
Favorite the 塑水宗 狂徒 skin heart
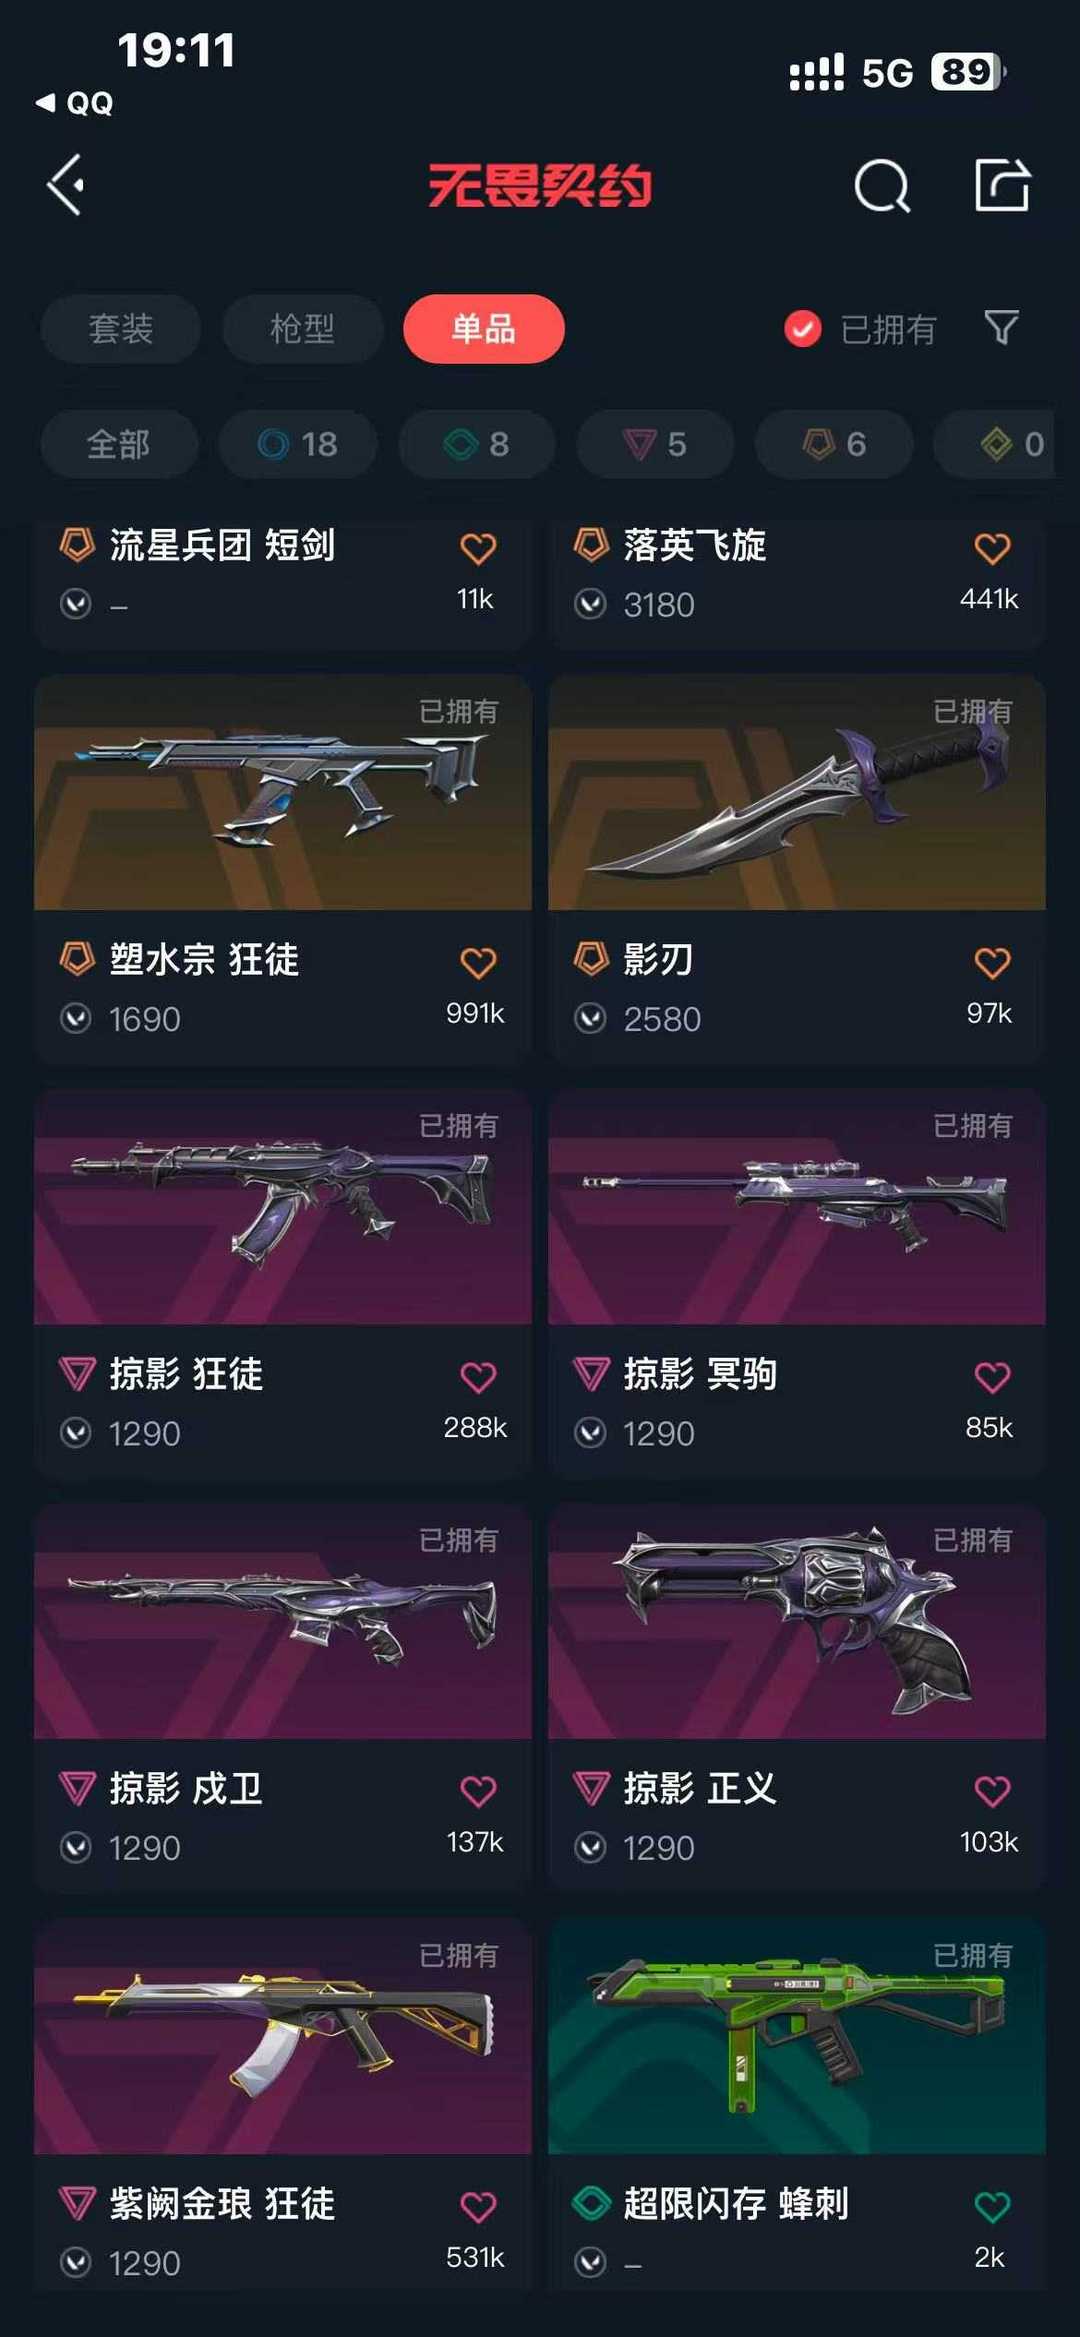pyautogui.click(x=478, y=962)
